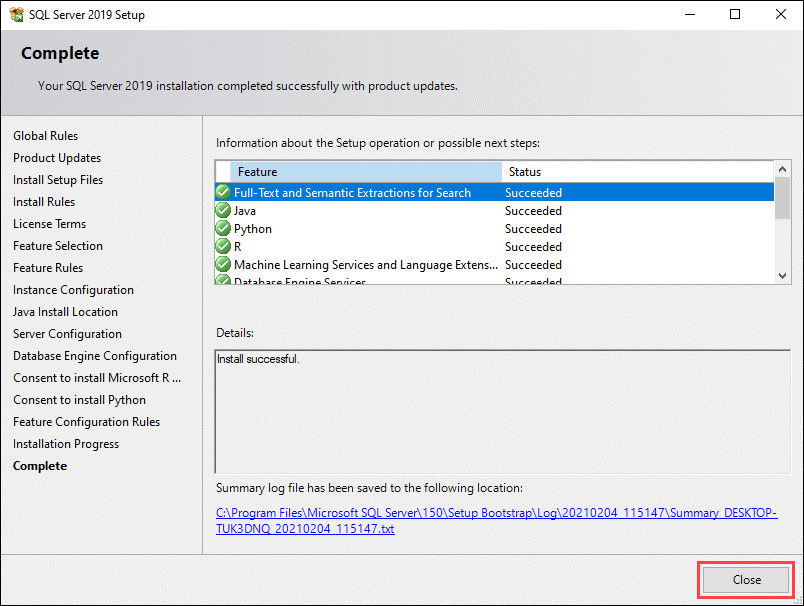This screenshot has width=804, height=606.
Task: Click the green checkmark next to Java
Action: pos(223,211)
